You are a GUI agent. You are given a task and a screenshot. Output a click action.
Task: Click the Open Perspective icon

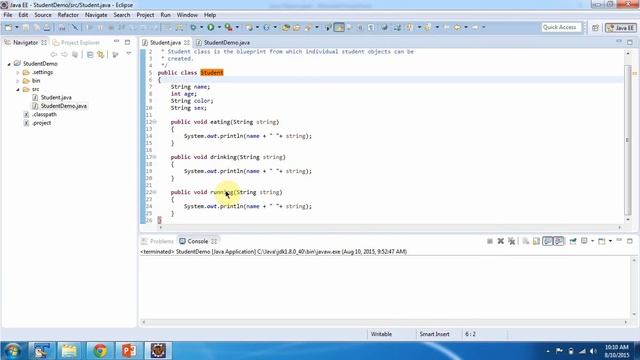click(x=595, y=28)
